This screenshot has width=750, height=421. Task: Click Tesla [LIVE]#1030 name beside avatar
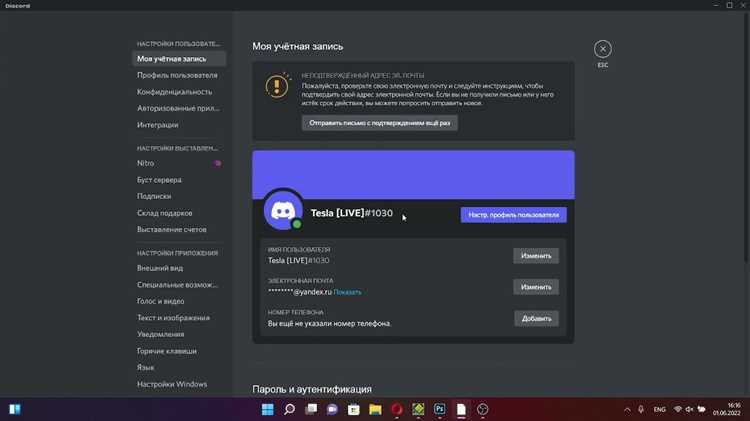click(x=352, y=213)
